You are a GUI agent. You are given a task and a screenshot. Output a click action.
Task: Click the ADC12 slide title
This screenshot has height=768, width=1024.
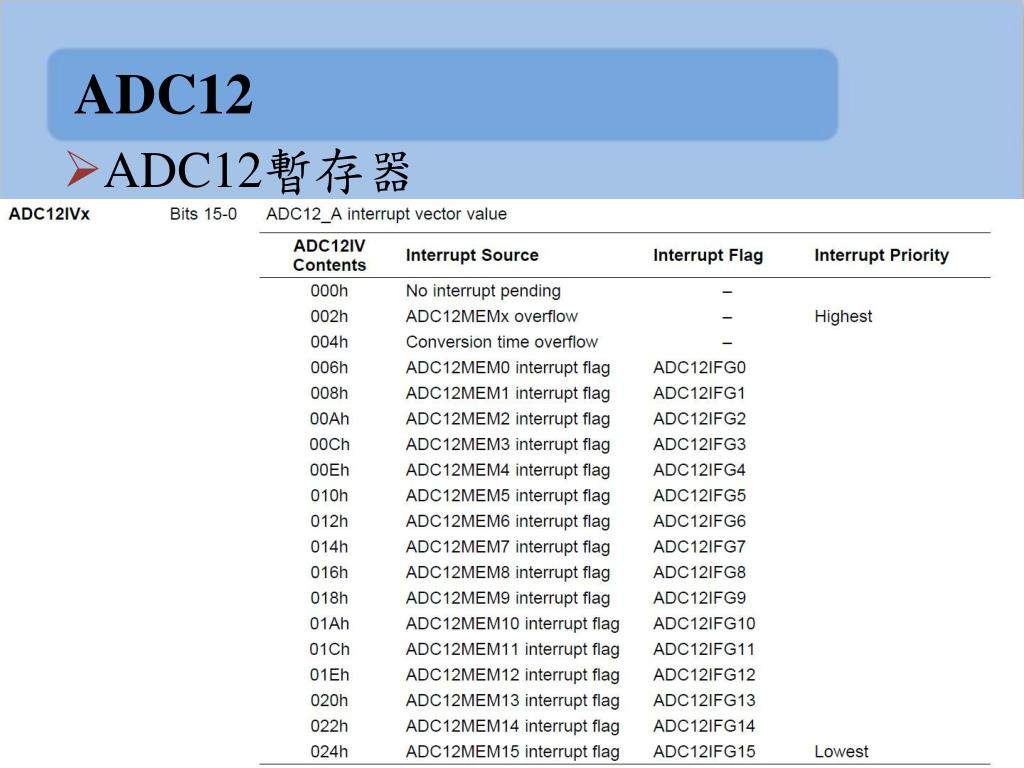click(x=163, y=95)
